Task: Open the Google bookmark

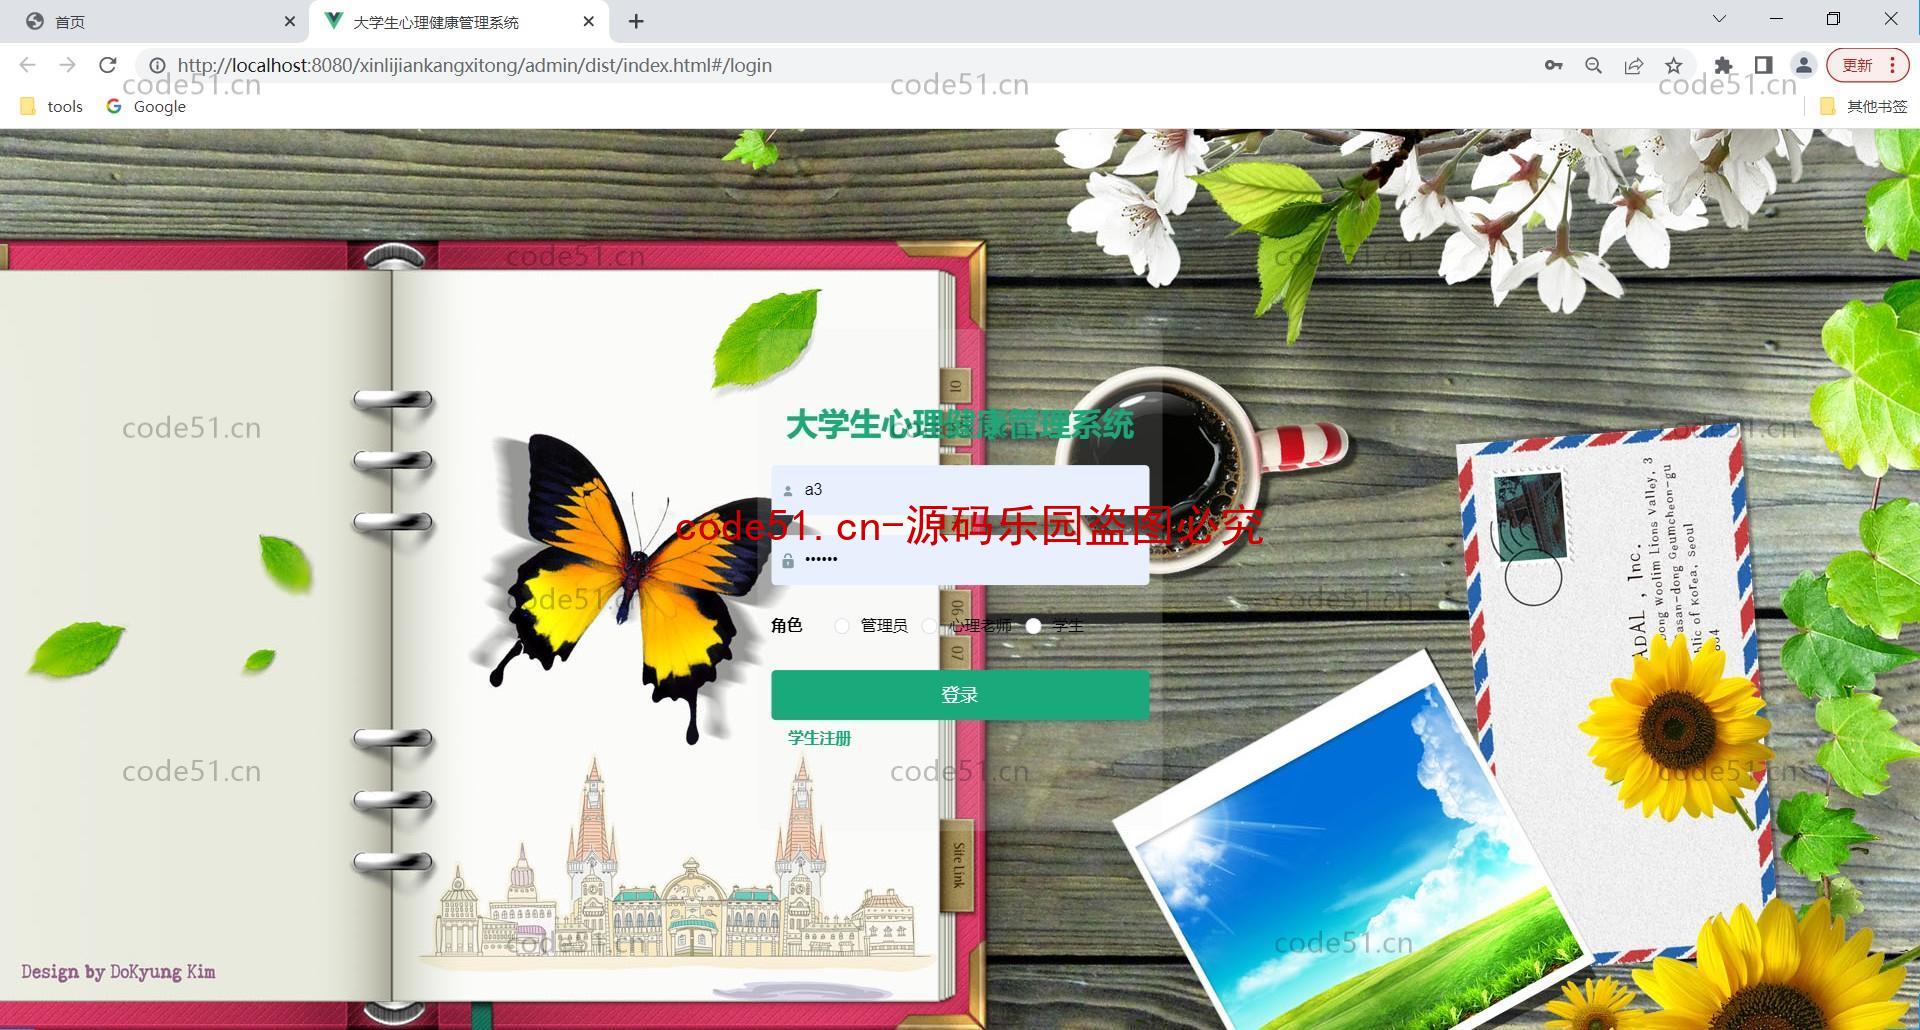Action: pyautogui.click(x=146, y=106)
